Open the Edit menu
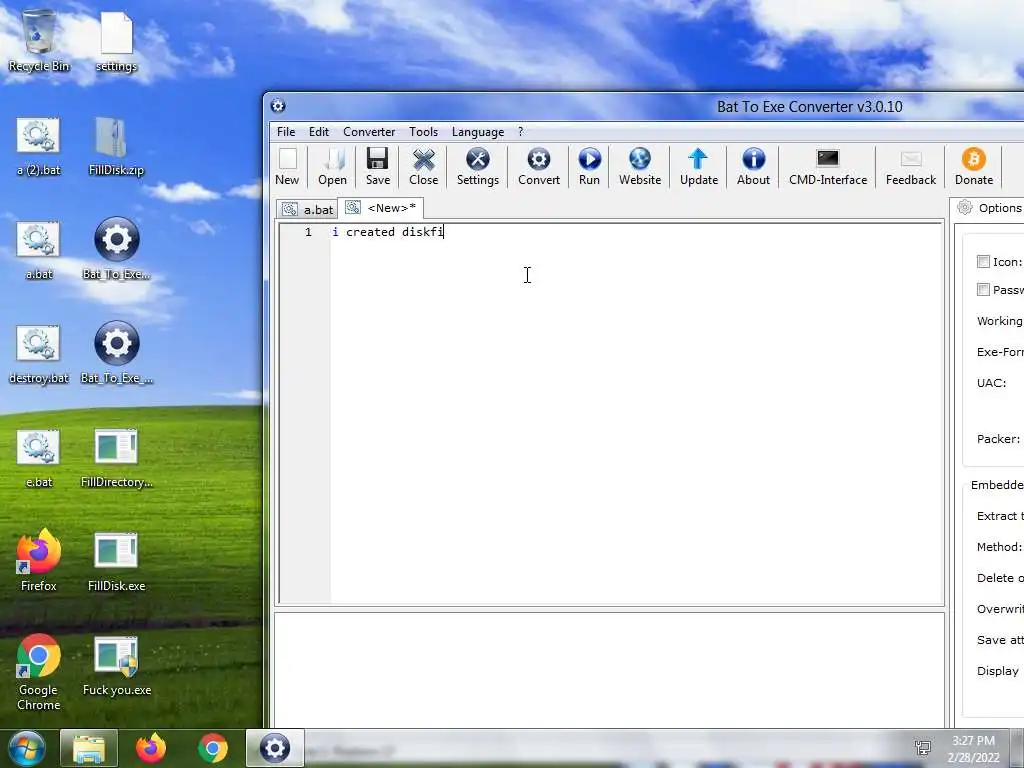The image size is (1024, 768). point(319,132)
